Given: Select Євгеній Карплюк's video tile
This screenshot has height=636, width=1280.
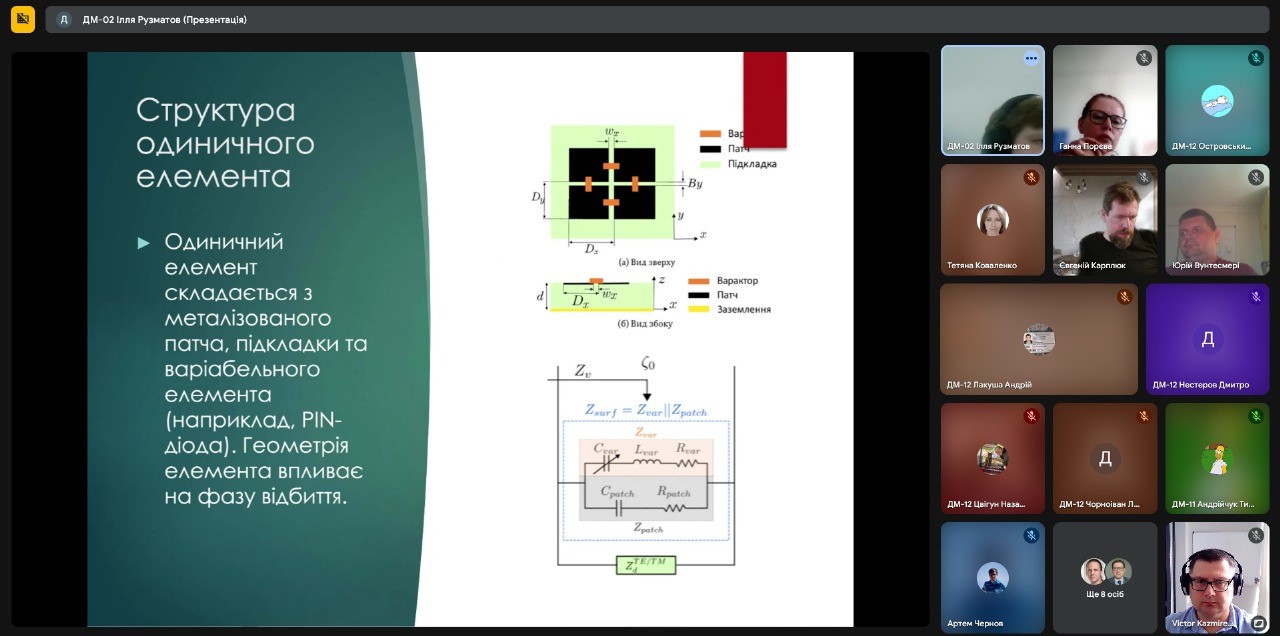Looking at the screenshot, I should (1105, 220).
